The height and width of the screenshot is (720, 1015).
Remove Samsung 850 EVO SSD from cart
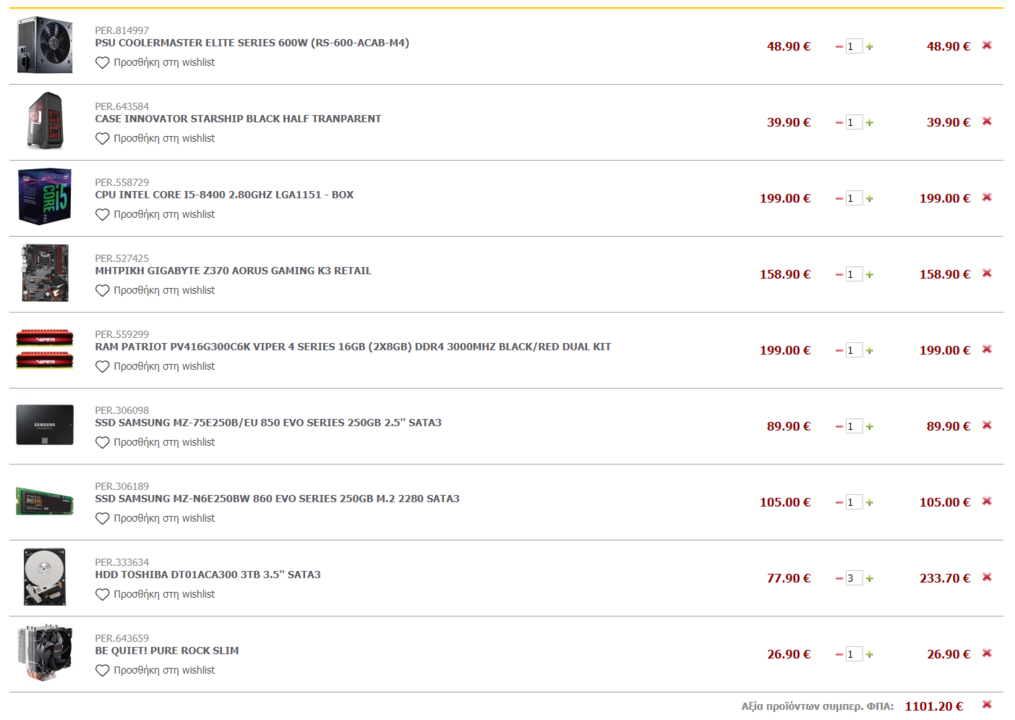click(987, 425)
